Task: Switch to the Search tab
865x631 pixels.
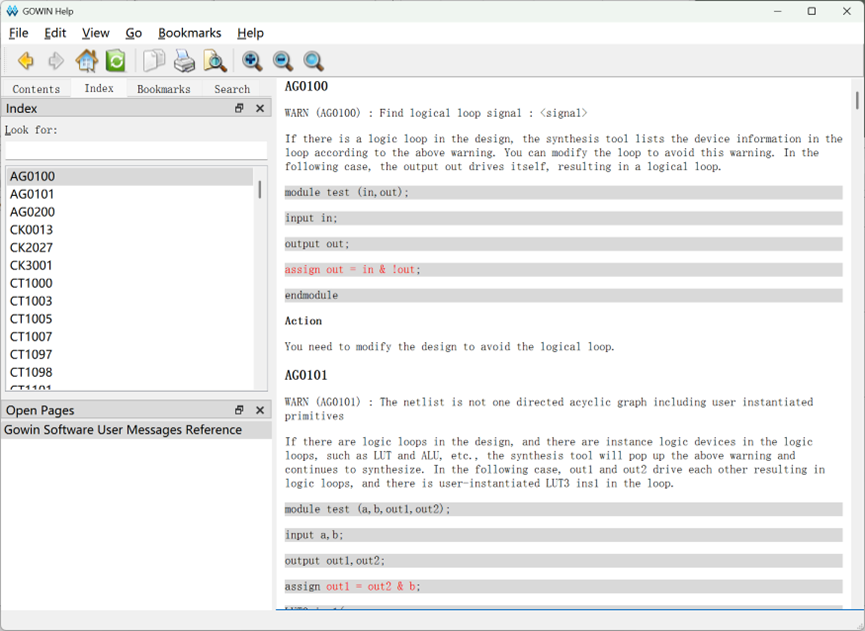Action: [232, 89]
